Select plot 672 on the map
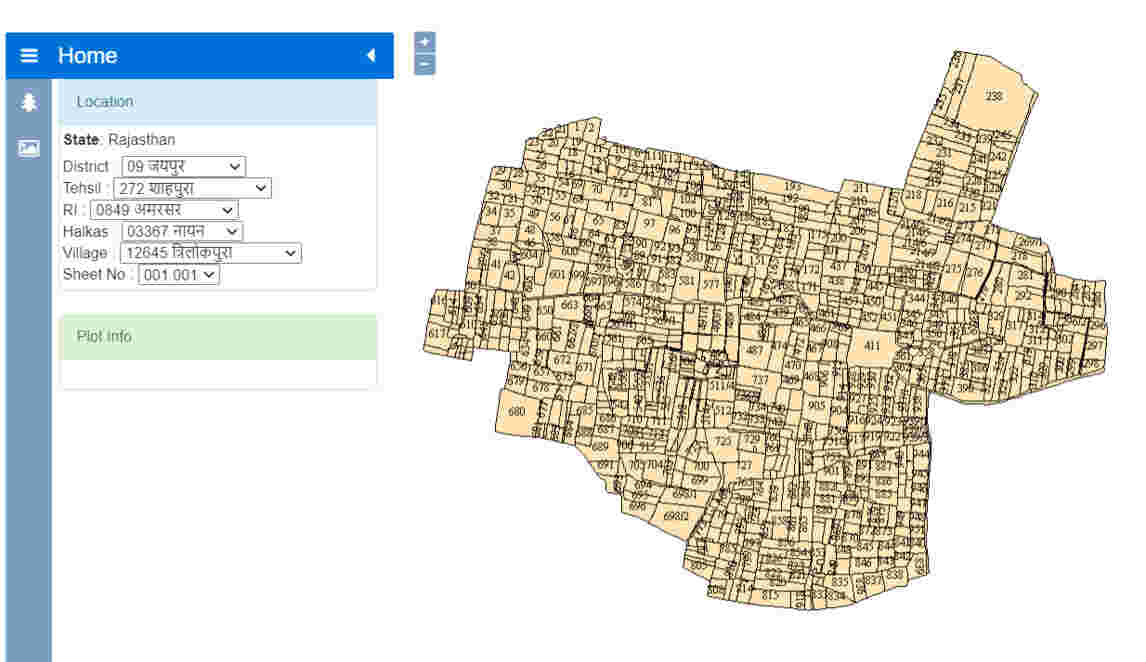The width and height of the screenshot is (1146, 662). tap(562, 359)
